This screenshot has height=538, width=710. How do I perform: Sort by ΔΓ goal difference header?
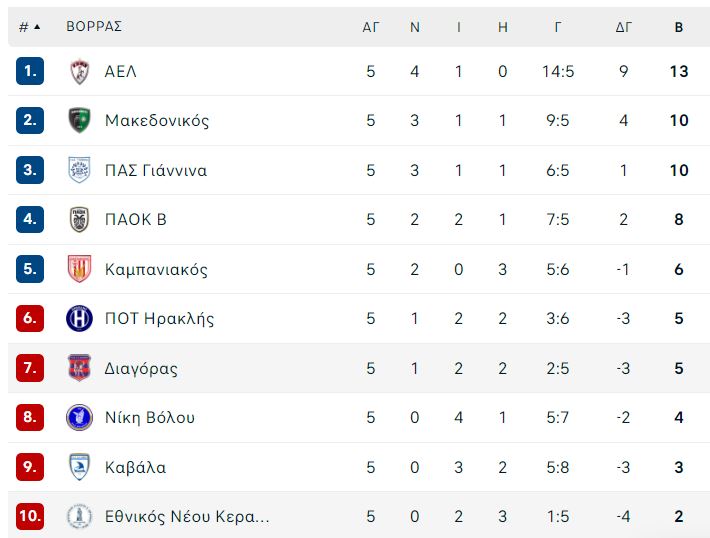(x=623, y=27)
